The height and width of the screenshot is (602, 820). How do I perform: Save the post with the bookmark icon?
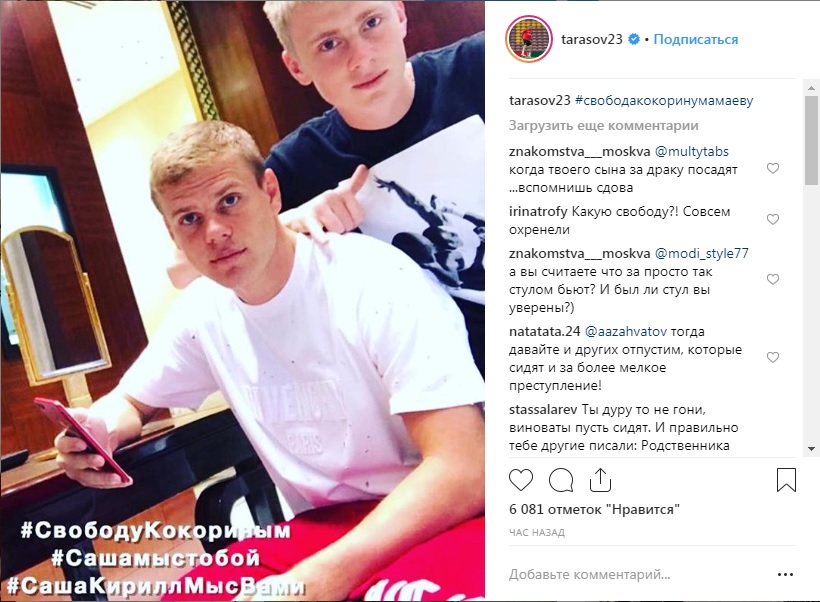(x=786, y=480)
